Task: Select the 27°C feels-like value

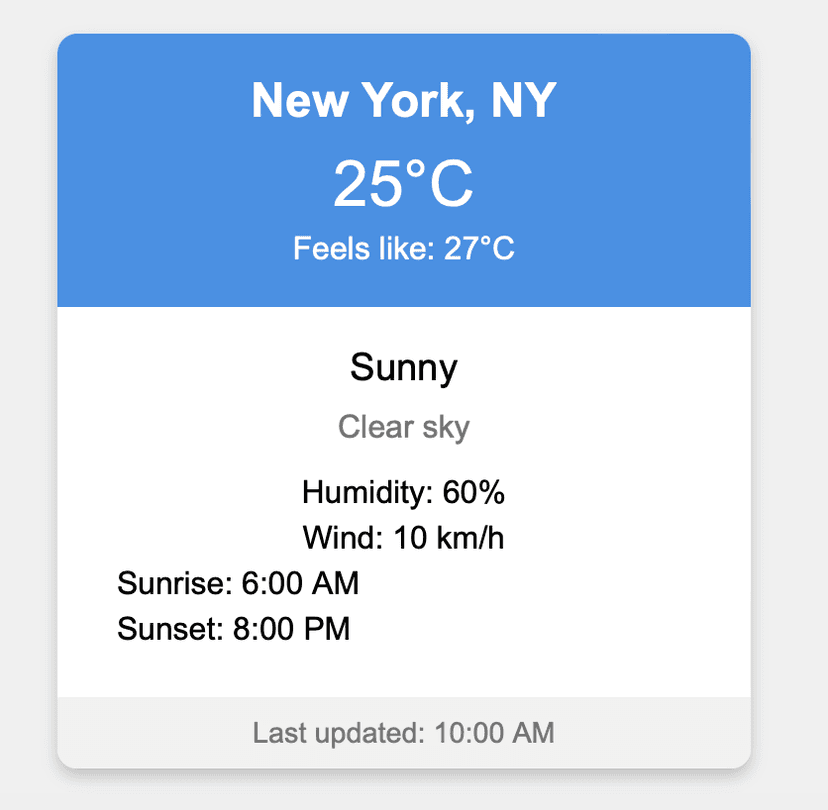Action: click(479, 248)
